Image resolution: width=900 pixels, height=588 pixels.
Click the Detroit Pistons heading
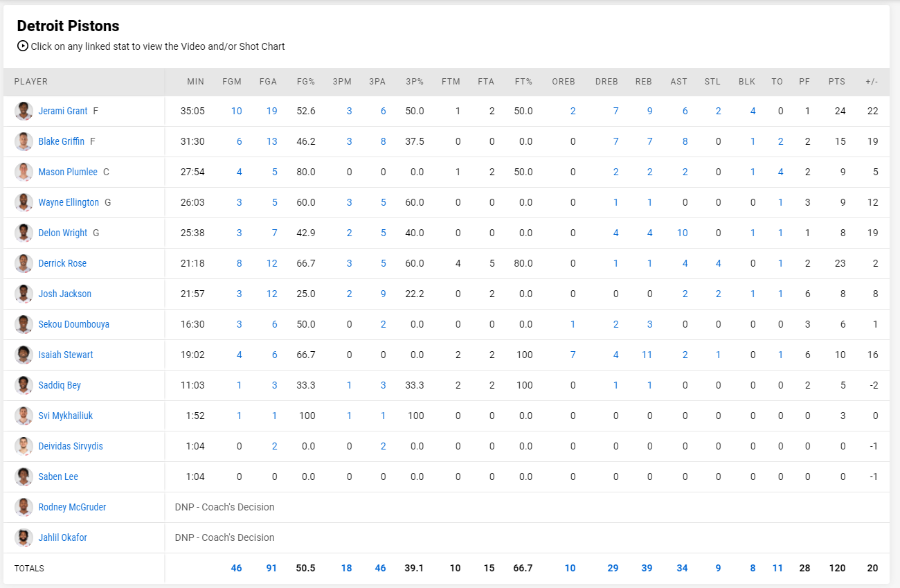68,26
